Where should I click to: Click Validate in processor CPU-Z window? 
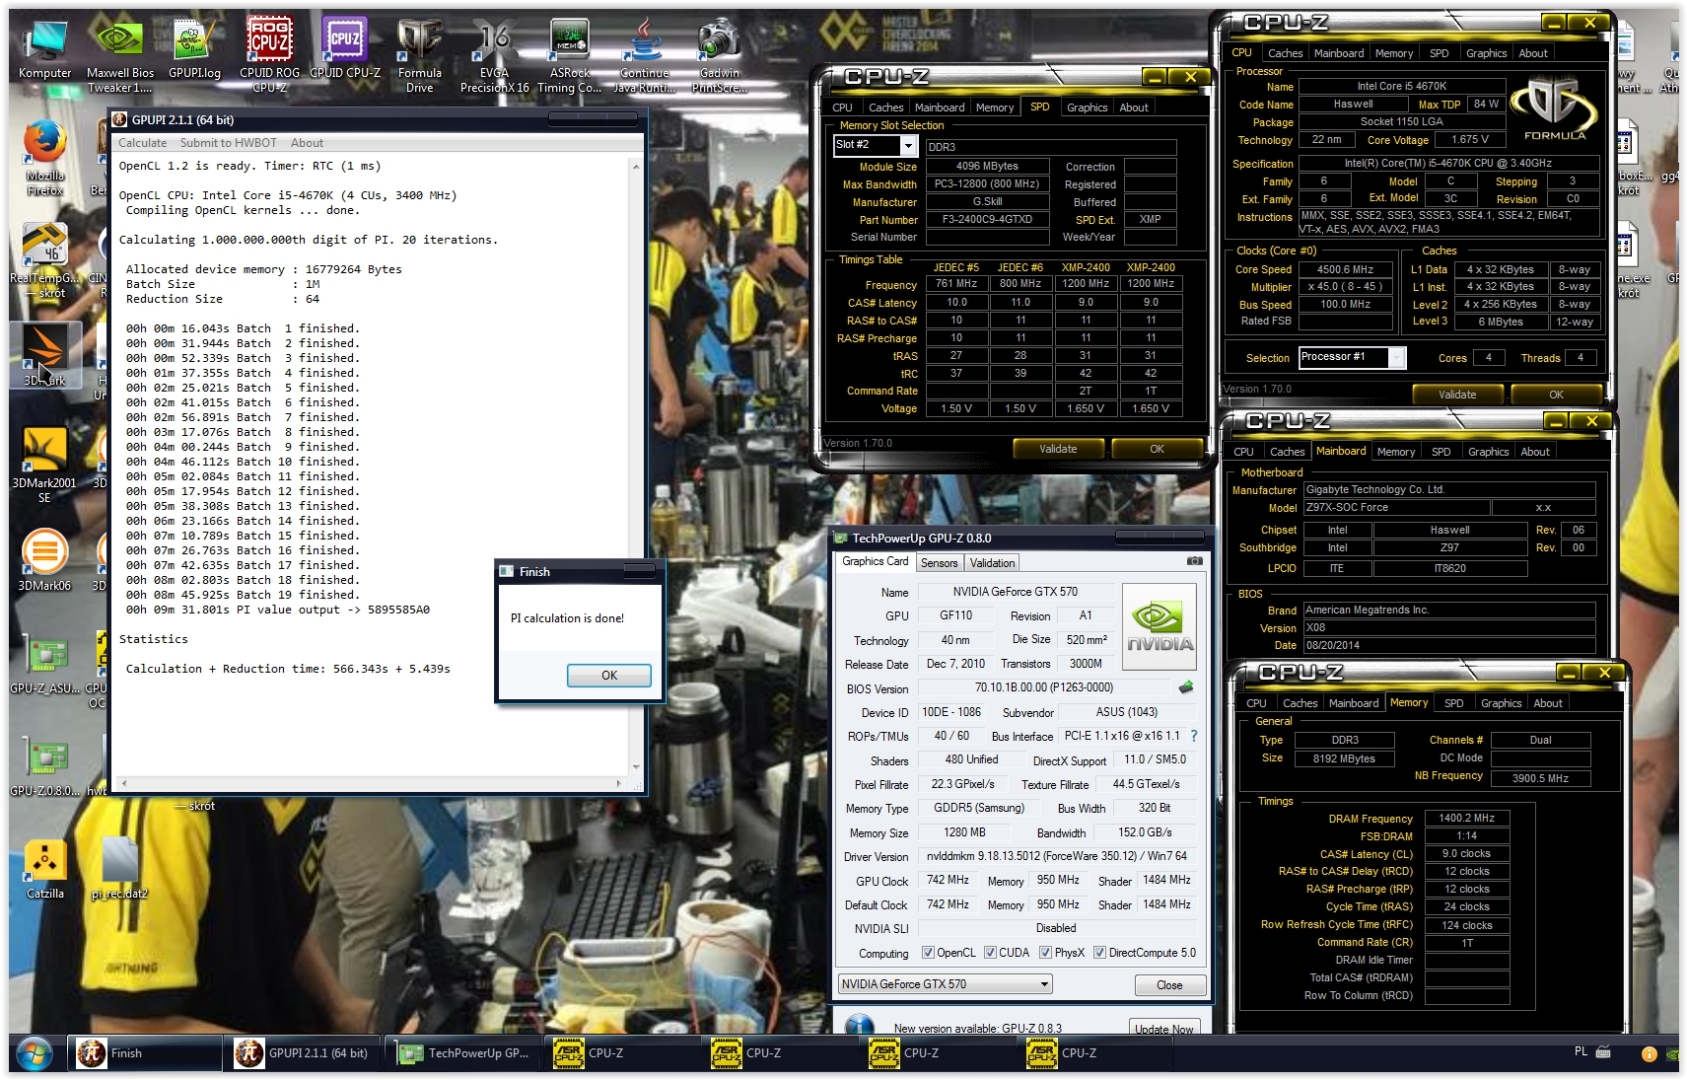(x=1457, y=394)
